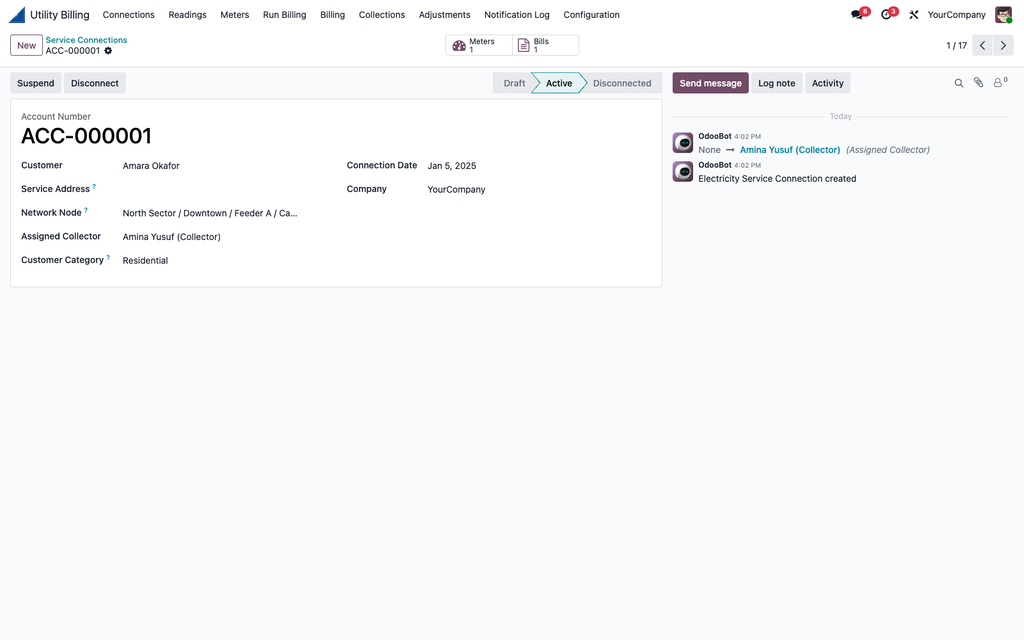Go to previous record arrow
The height and width of the screenshot is (640, 1024).
pyautogui.click(x=982, y=45)
